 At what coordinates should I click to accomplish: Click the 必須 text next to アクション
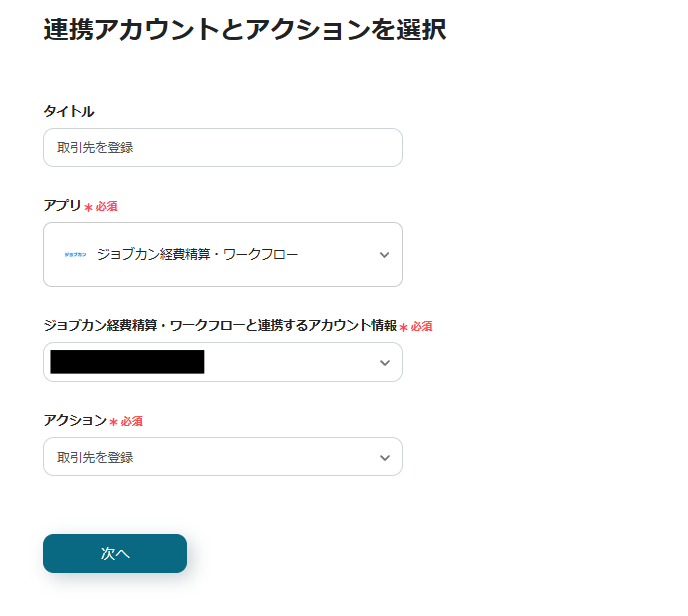click(132, 422)
